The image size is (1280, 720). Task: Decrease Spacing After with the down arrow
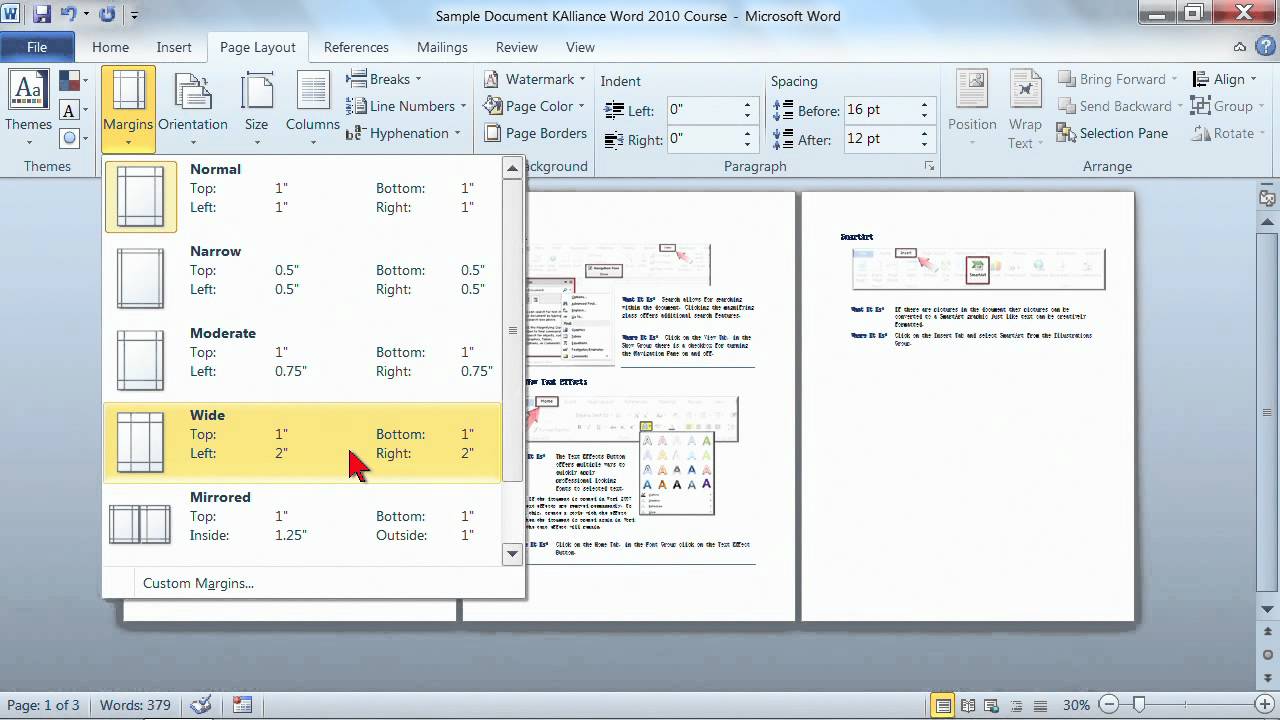924,145
